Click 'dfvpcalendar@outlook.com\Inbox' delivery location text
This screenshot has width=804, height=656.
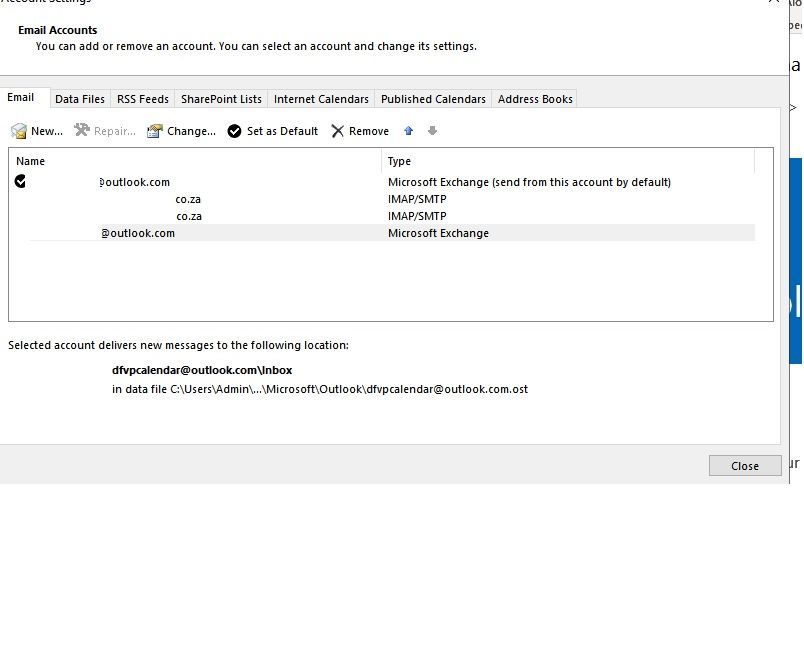202,370
